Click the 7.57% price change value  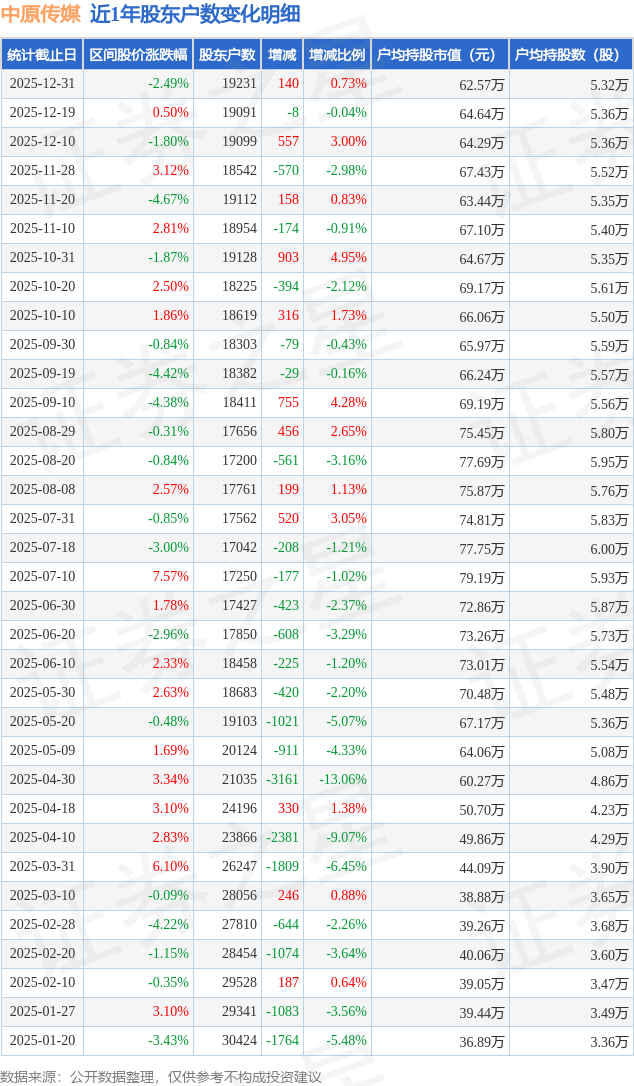170,577
